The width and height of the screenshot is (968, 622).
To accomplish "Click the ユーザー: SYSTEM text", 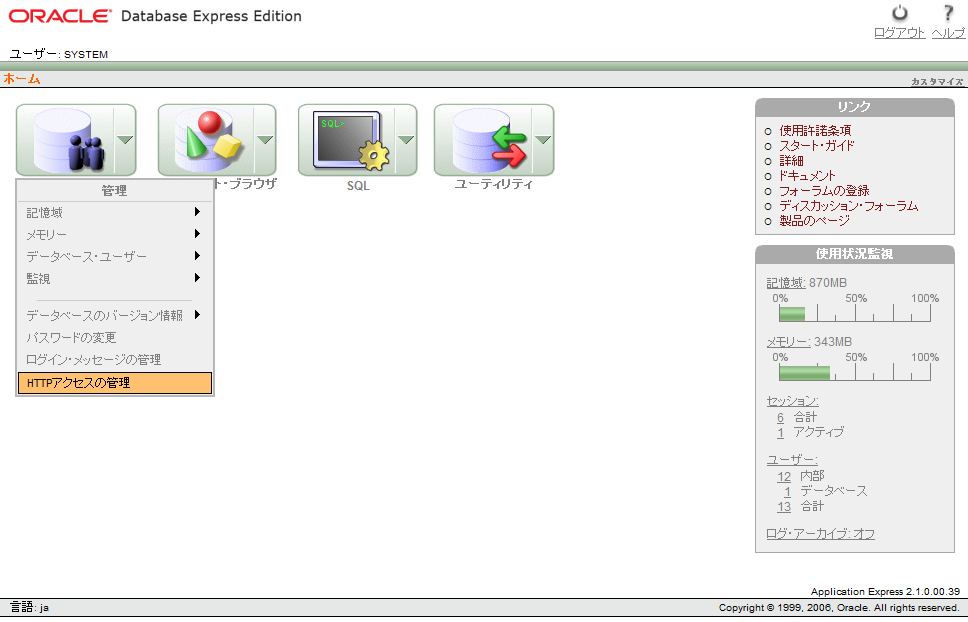I will (59, 54).
